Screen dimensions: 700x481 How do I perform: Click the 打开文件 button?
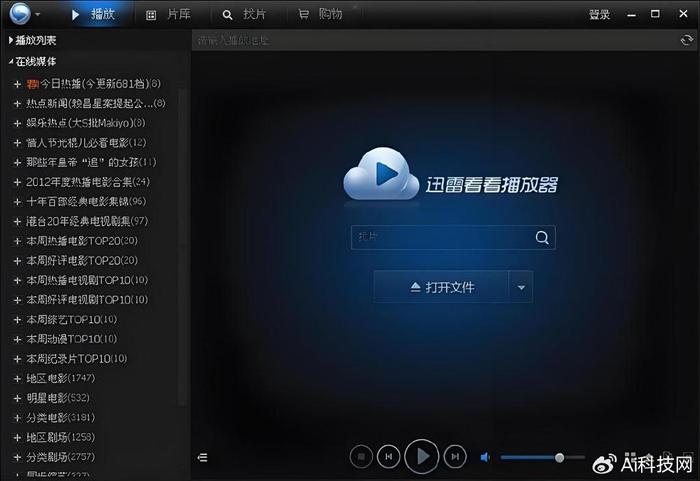pos(442,287)
